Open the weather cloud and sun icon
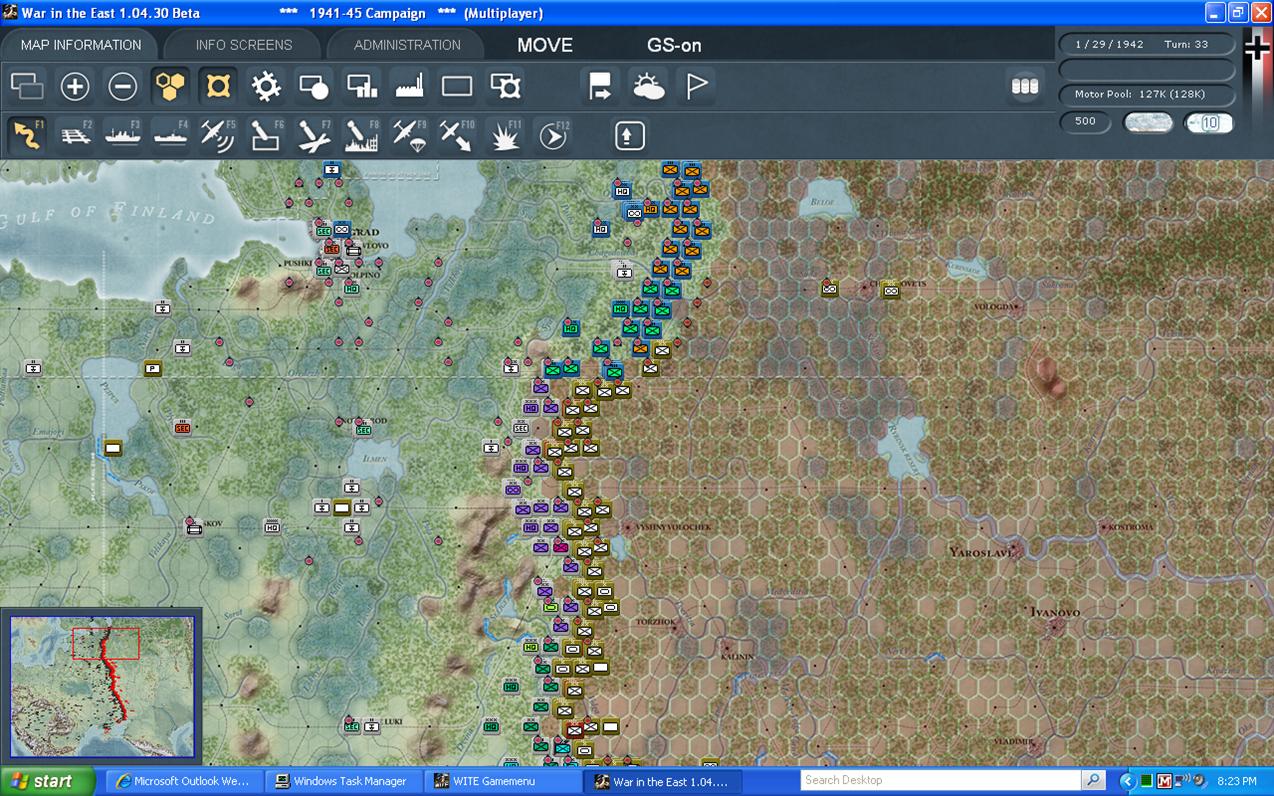This screenshot has width=1274, height=796. pos(649,87)
